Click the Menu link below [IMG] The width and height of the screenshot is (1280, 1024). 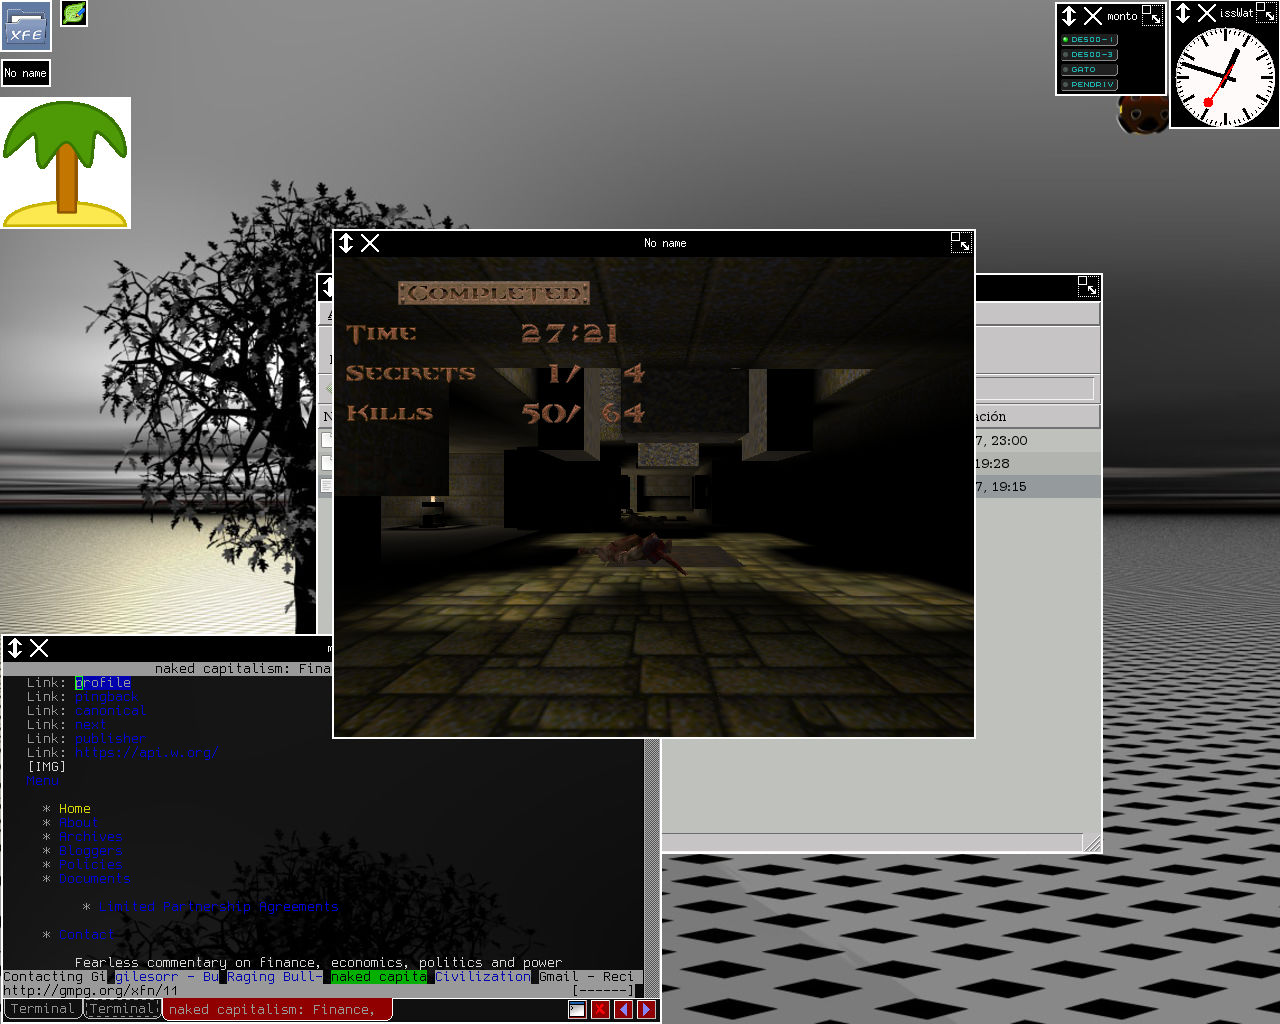pos(43,781)
